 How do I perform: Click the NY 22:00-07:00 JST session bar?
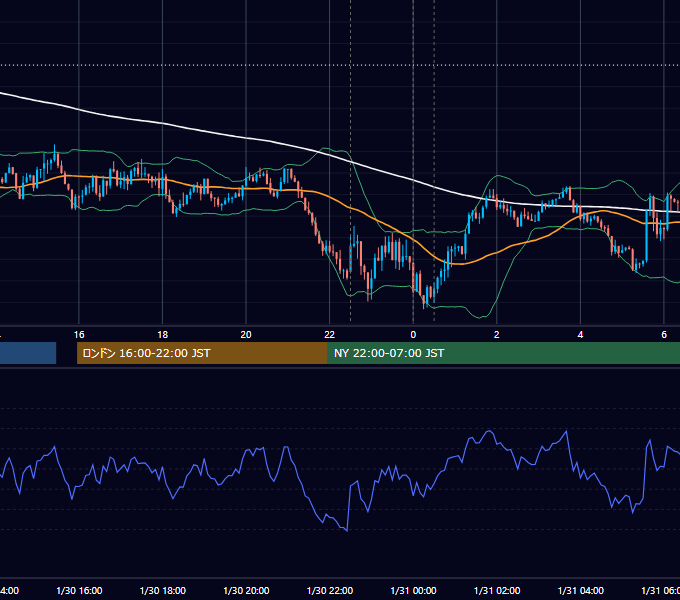tap(503, 353)
